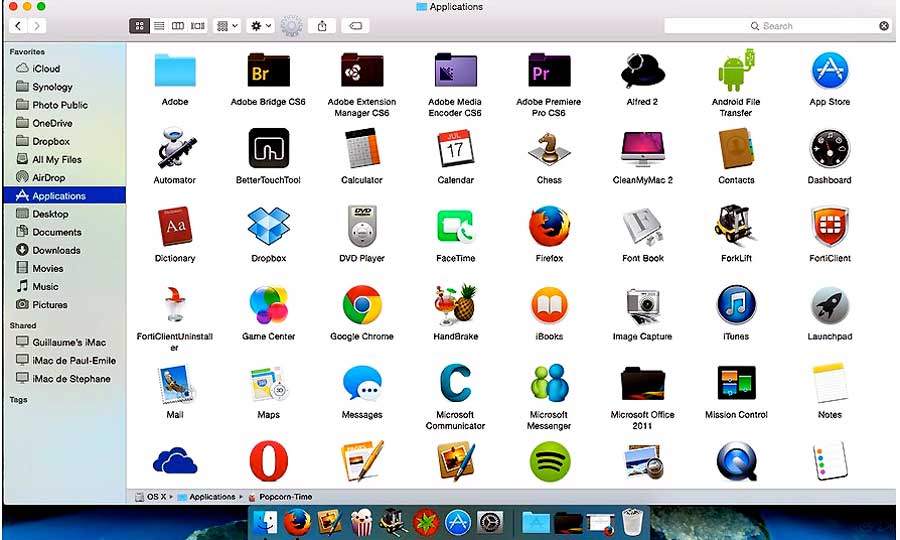
Task: Go back with the back arrow button
Action: (18, 26)
